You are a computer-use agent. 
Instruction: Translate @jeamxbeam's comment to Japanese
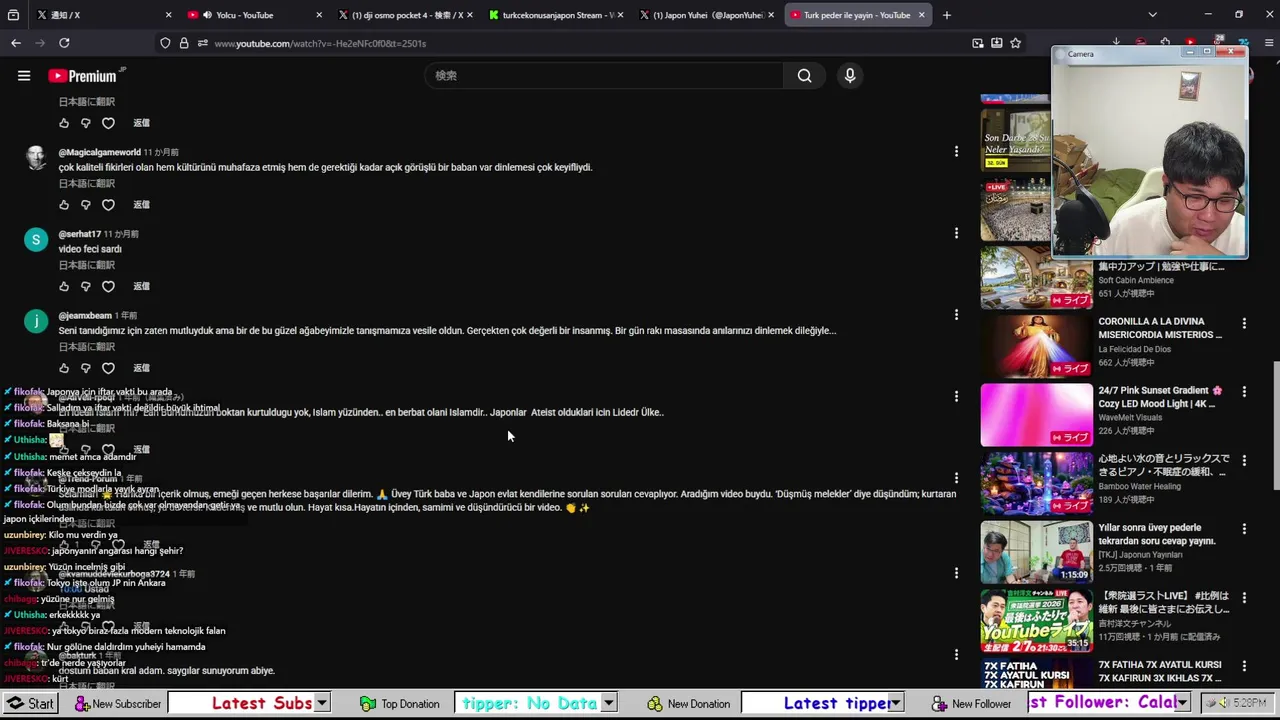click(x=87, y=347)
